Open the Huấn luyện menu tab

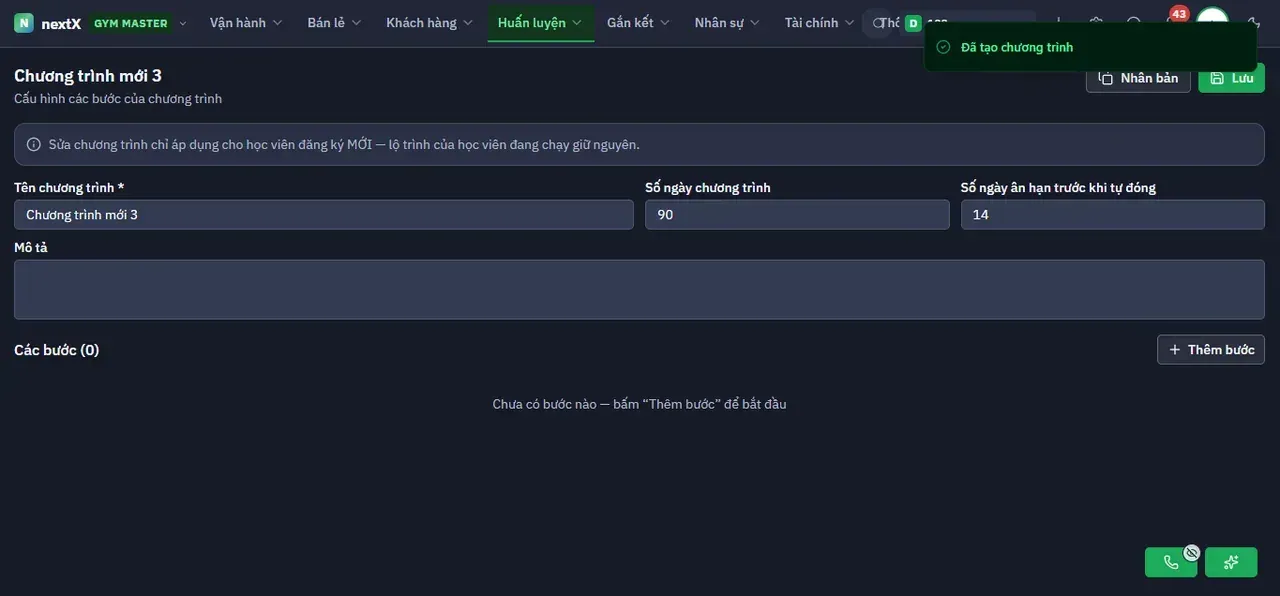coord(540,23)
